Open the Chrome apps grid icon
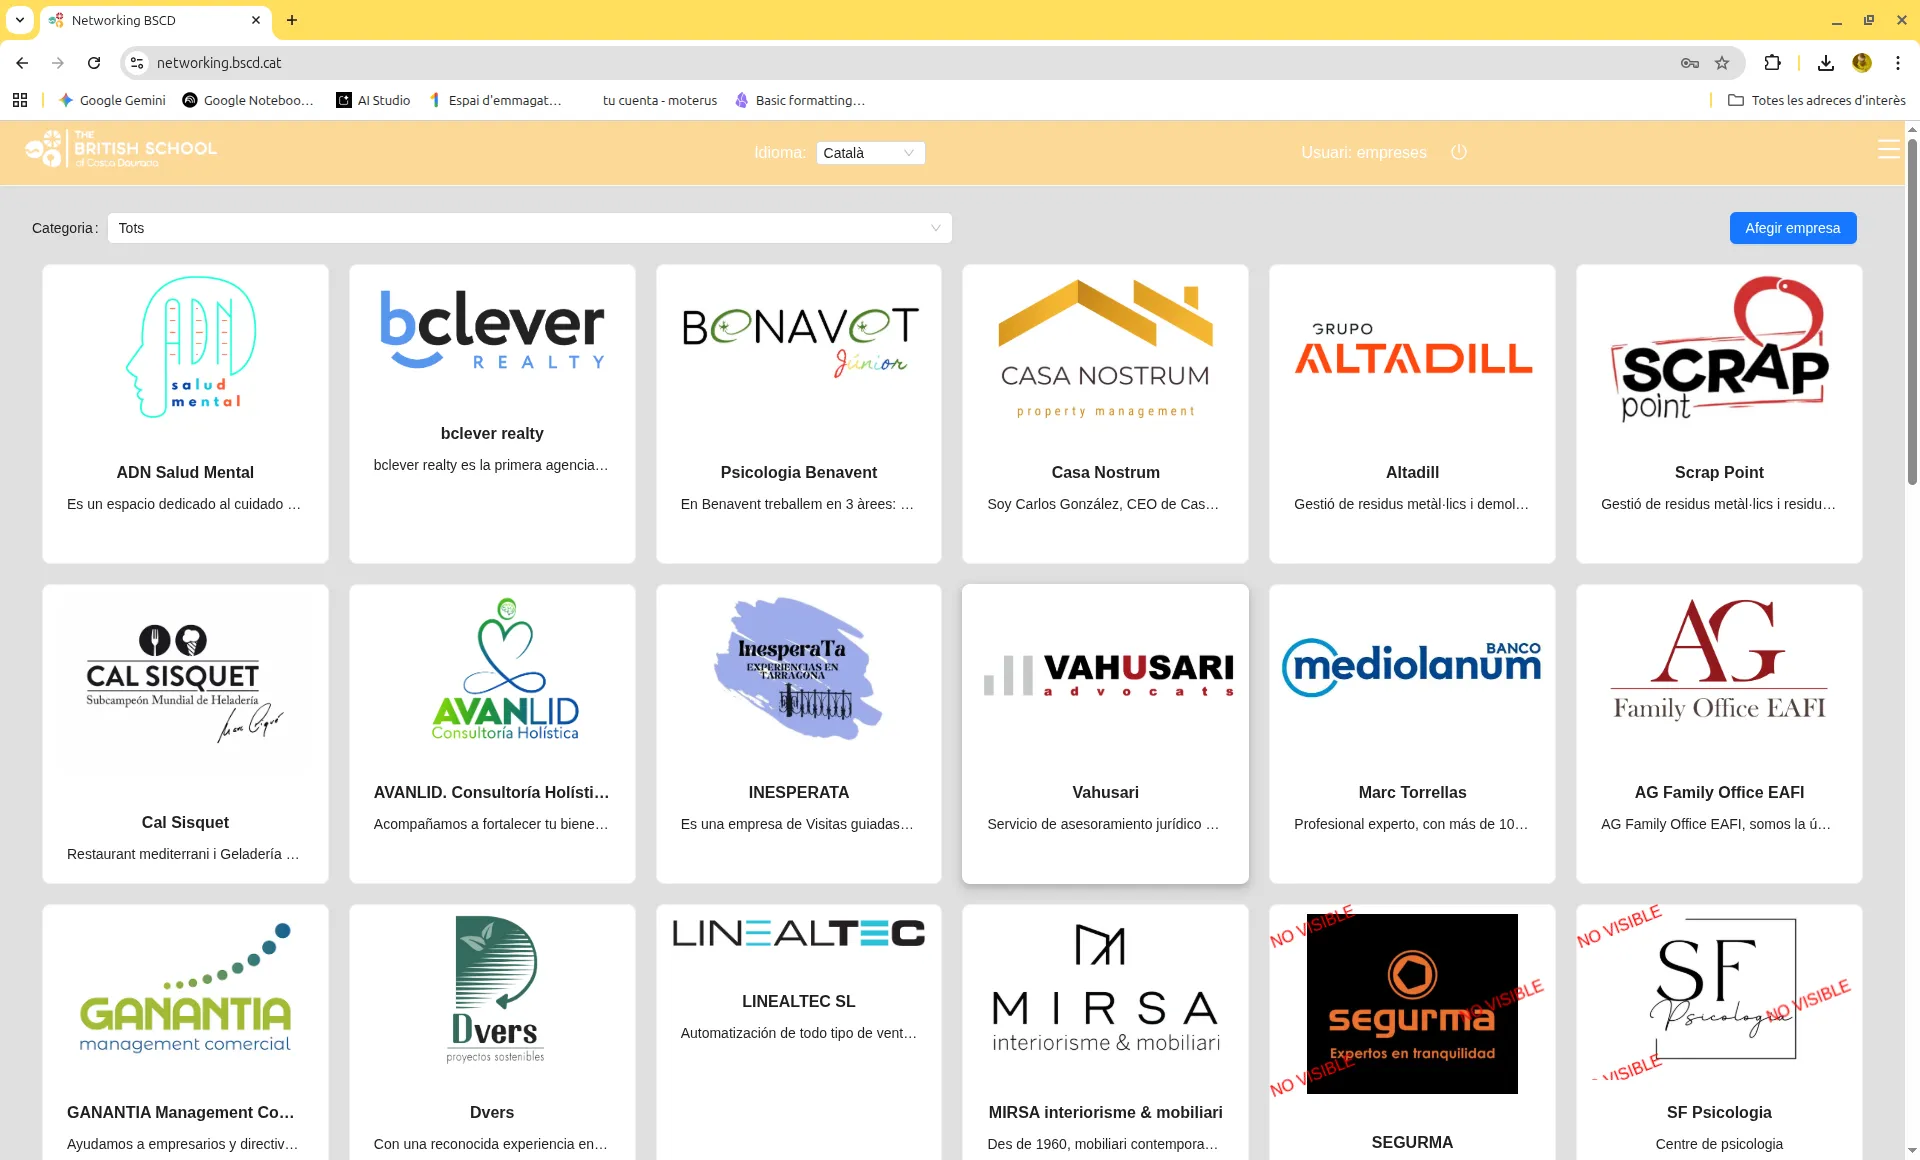 click(x=20, y=100)
